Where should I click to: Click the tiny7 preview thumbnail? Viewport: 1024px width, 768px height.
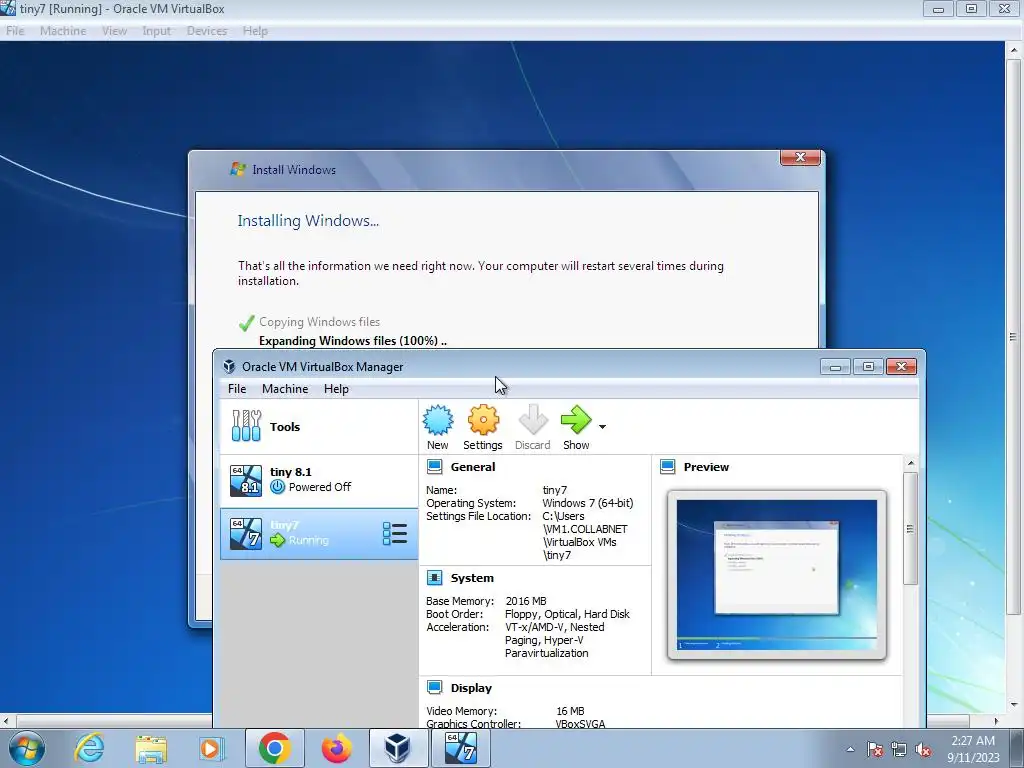tap(776, 575)
